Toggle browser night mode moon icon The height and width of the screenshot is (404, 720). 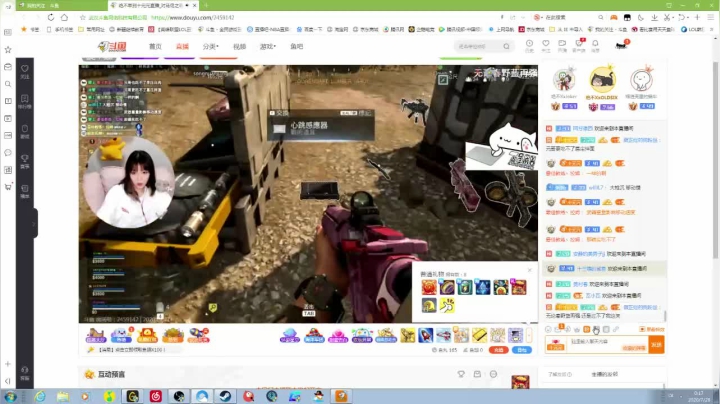click(x=641, y=17)
